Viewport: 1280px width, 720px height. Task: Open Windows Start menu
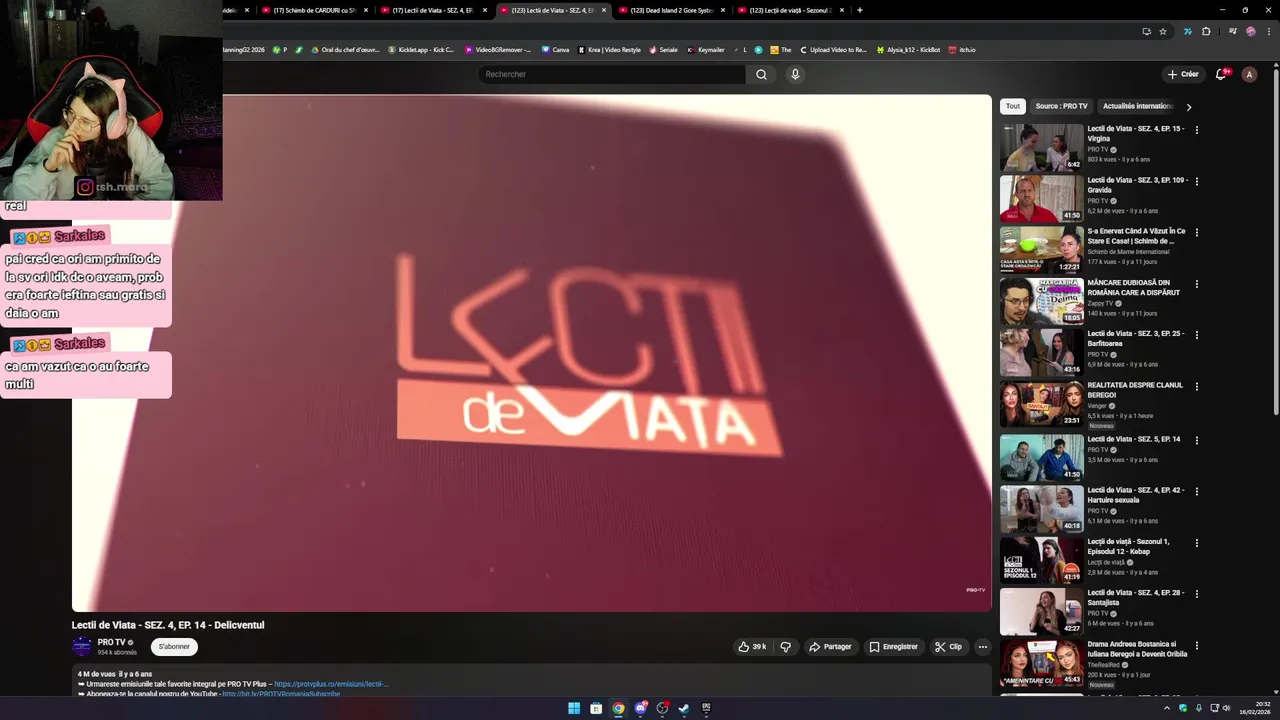574,708
